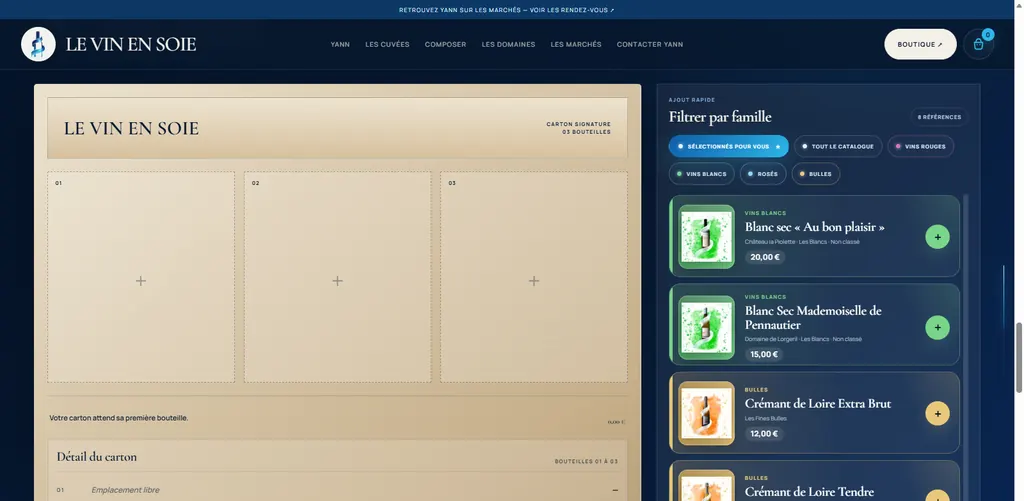Image resolution: width=1024 pixels, height=501 pixels.
Task: Filter by Vins blancs
Action: click(701, 174)
